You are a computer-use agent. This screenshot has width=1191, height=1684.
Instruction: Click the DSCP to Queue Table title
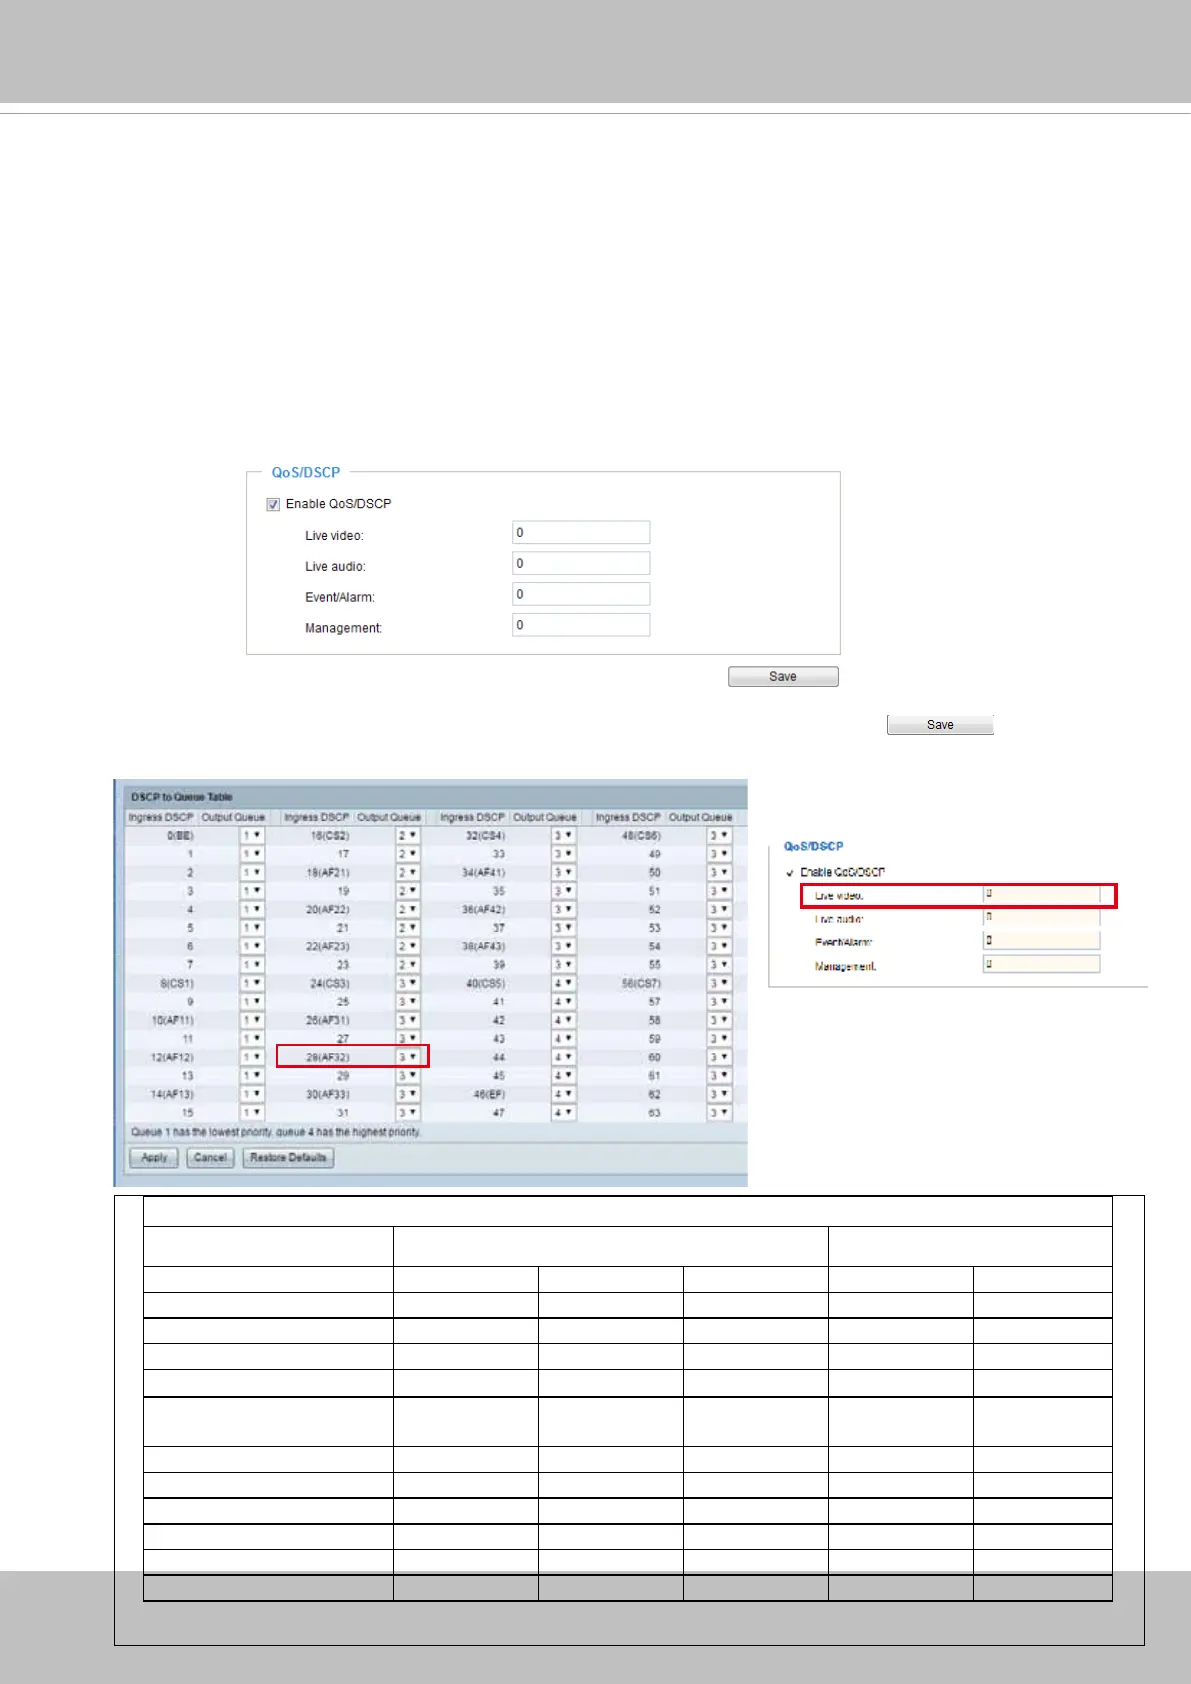182,797
